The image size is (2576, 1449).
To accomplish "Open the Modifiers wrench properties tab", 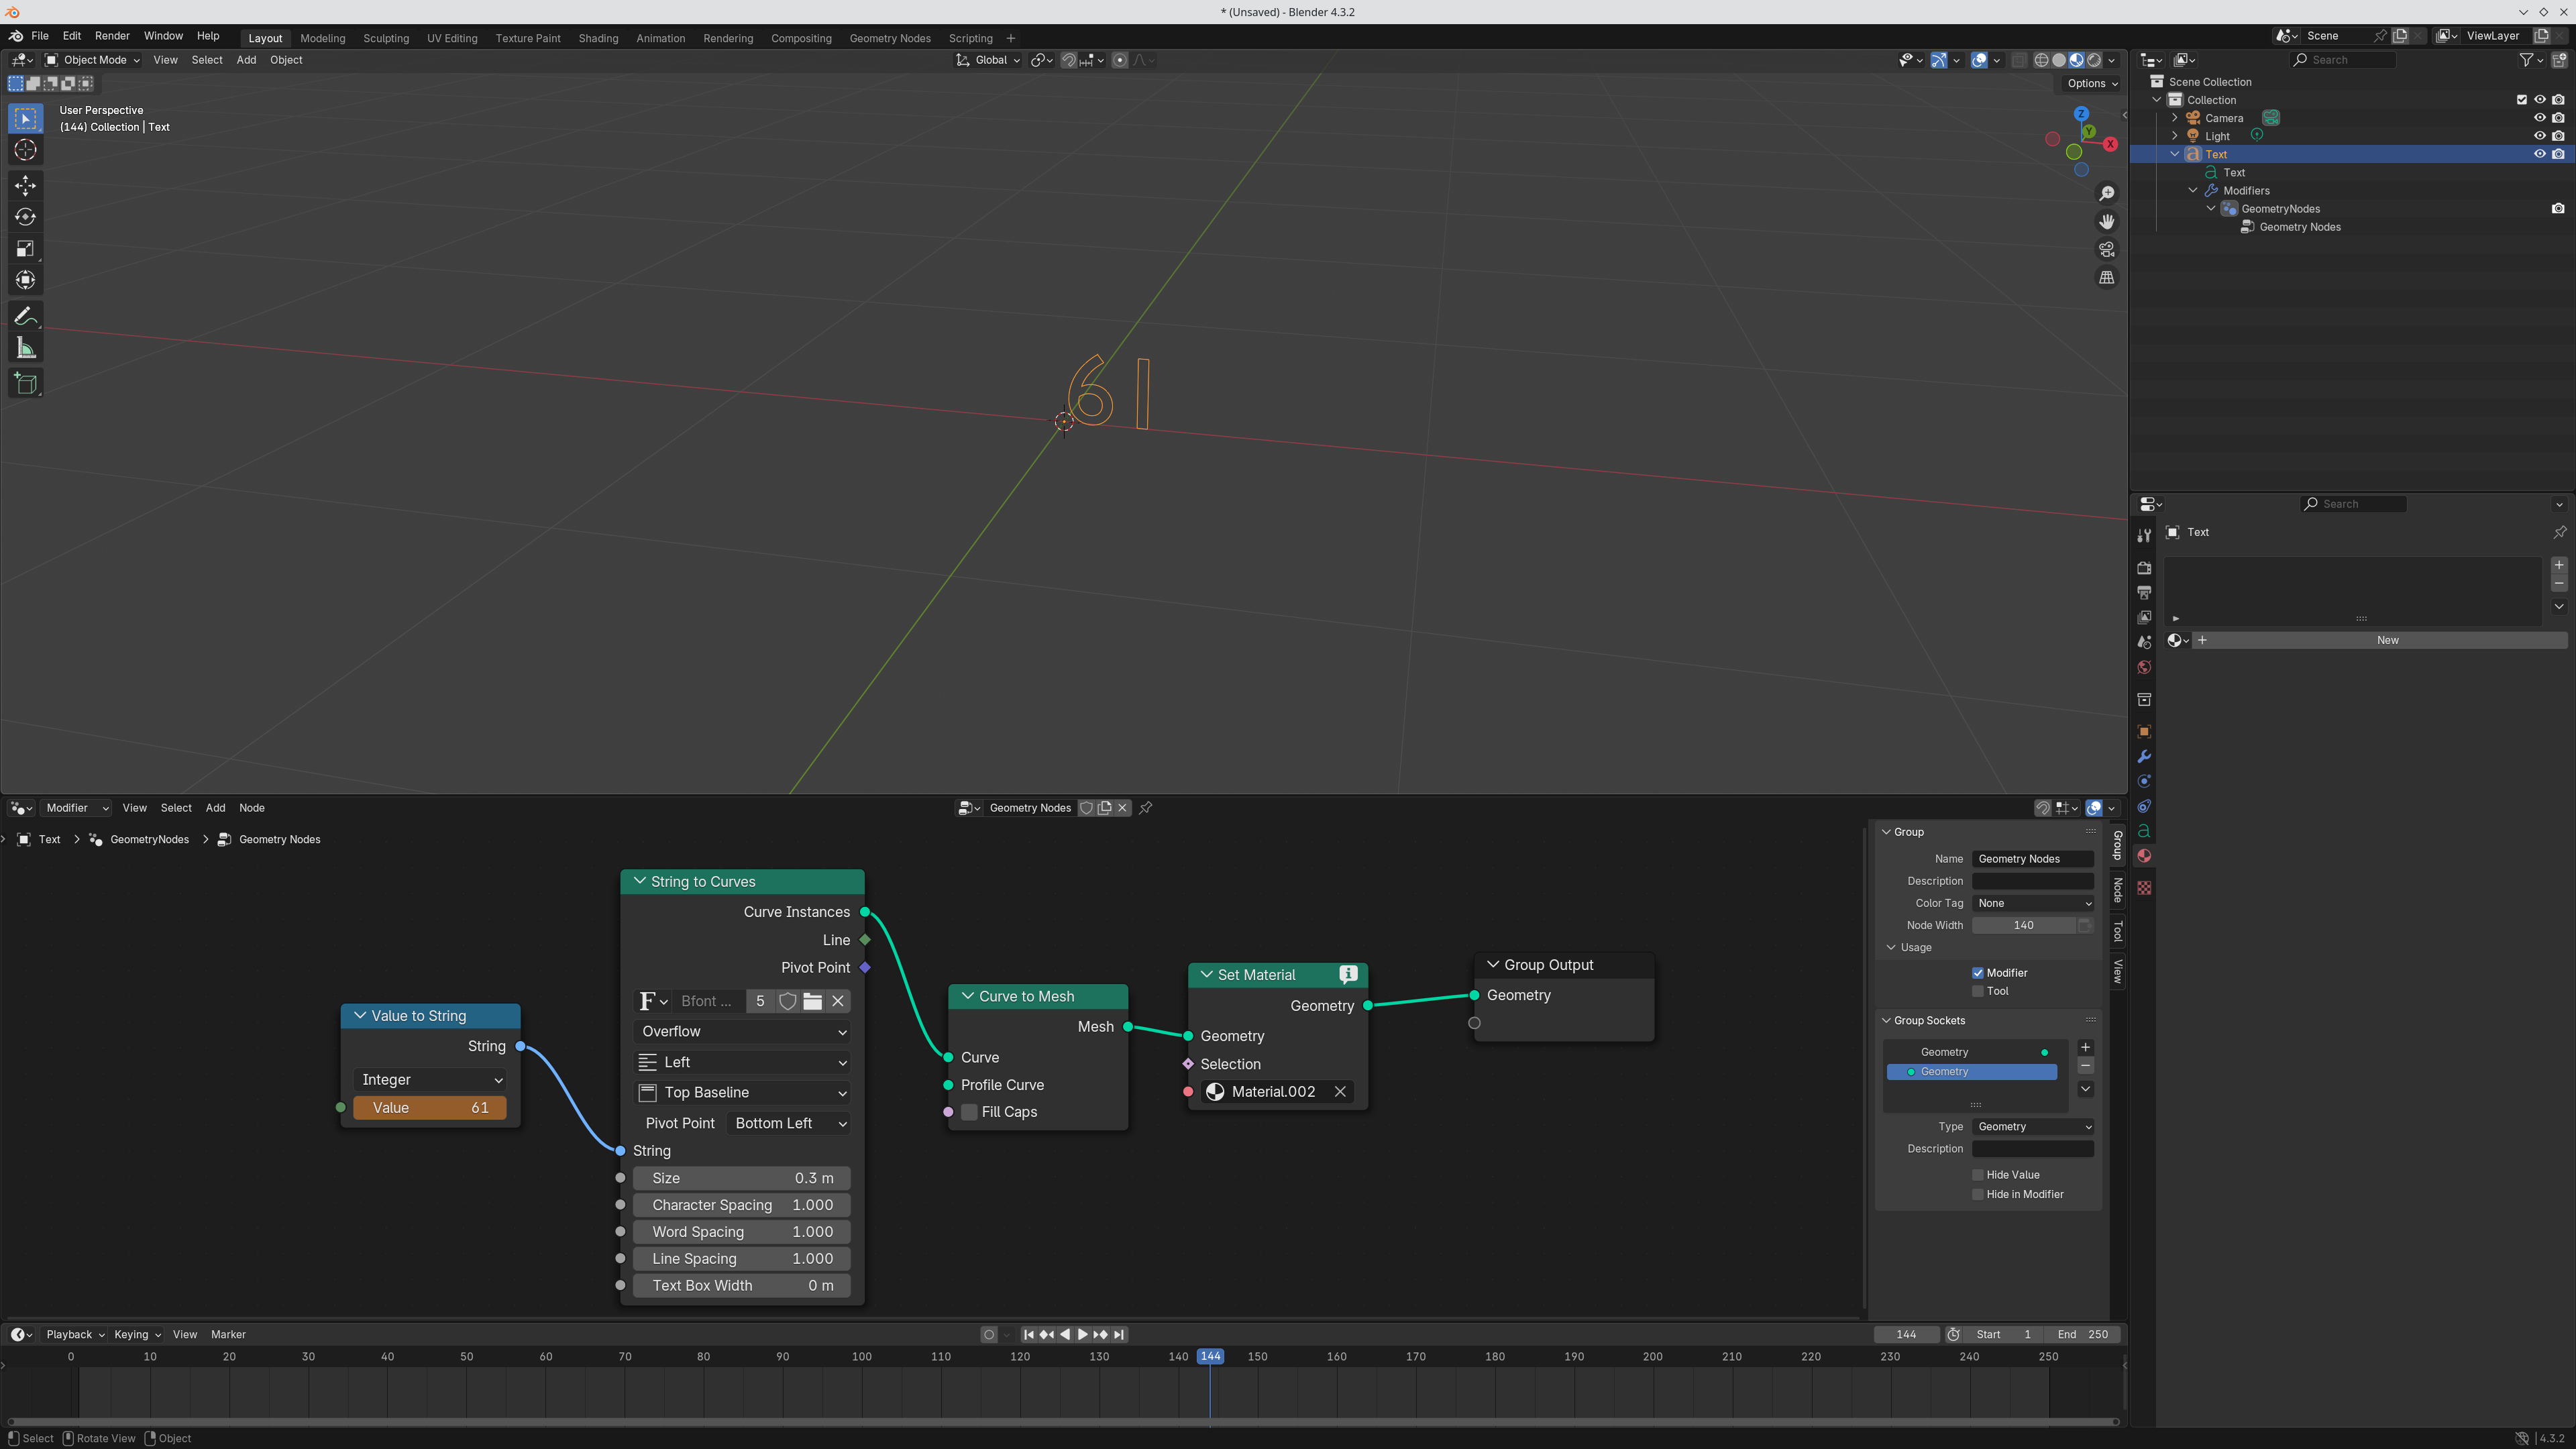I will 2144,756.
